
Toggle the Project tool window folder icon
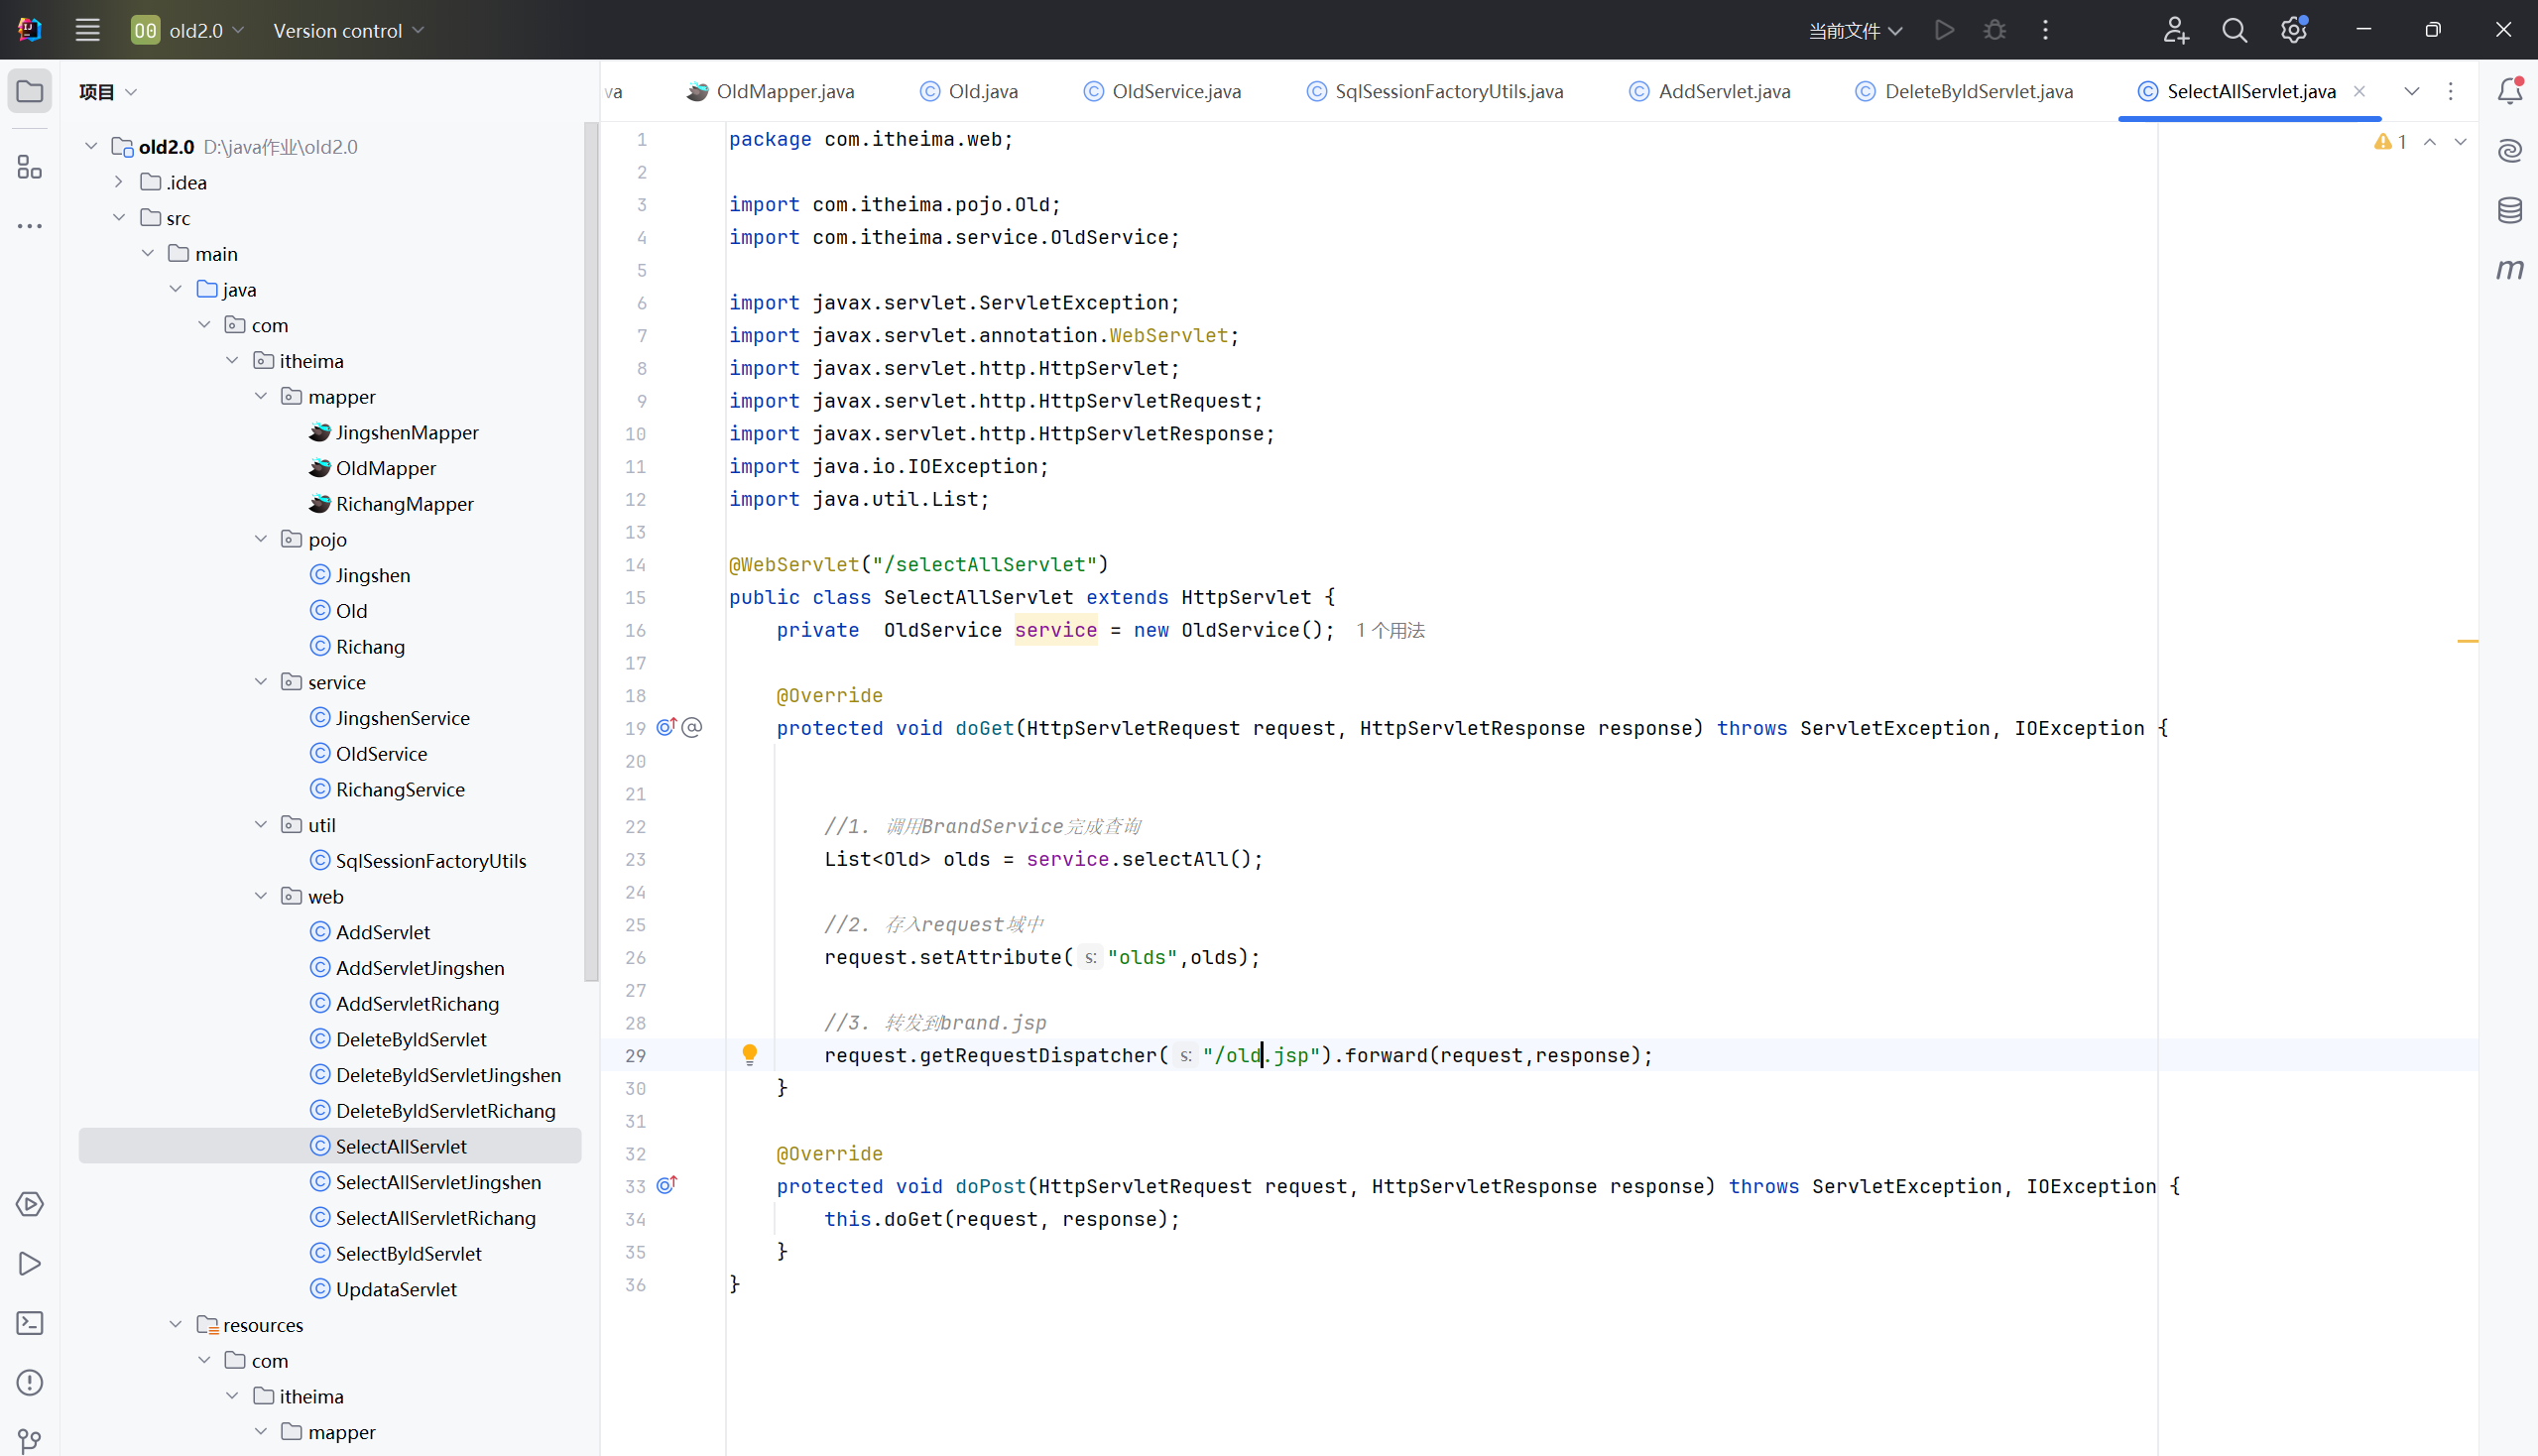coord(30,91)
